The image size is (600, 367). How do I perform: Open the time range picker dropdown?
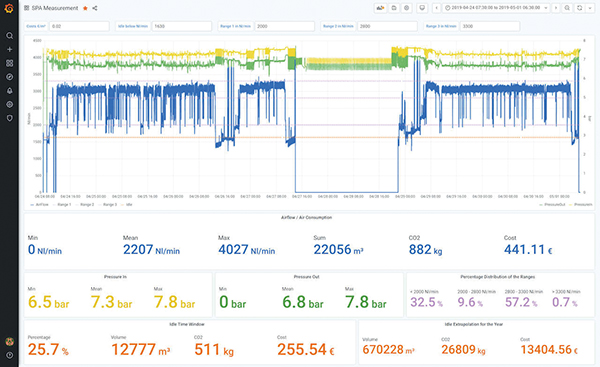497,8
